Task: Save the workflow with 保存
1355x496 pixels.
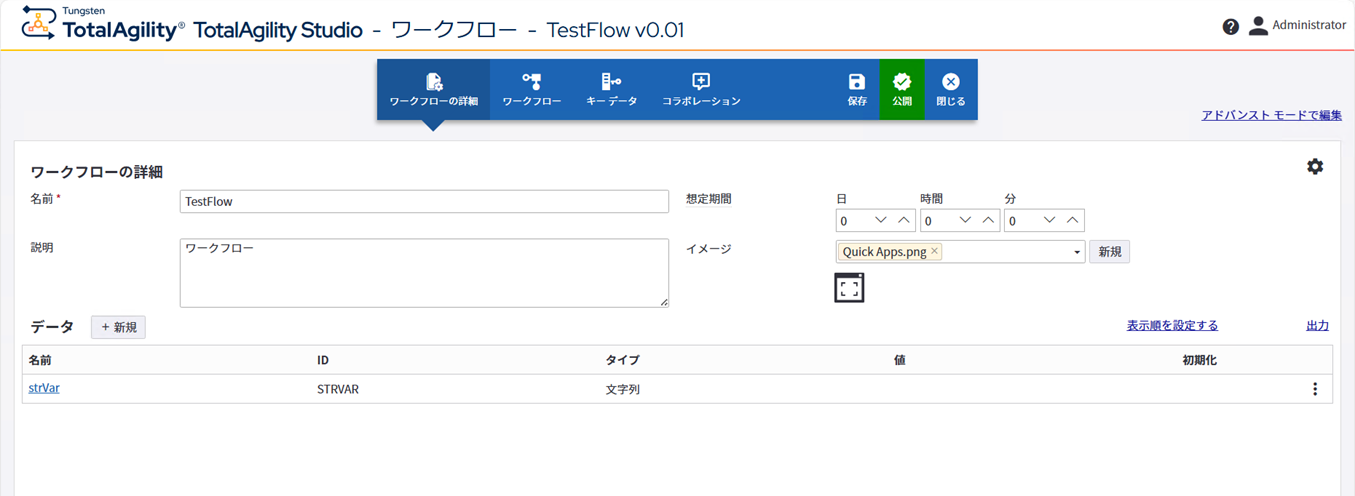Action: pos(857,90)
